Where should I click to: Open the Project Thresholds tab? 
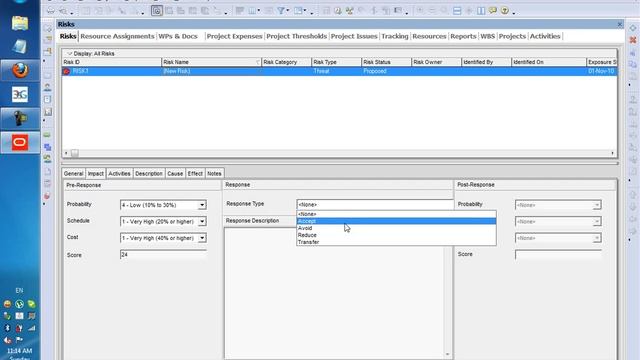coord(297,36)
